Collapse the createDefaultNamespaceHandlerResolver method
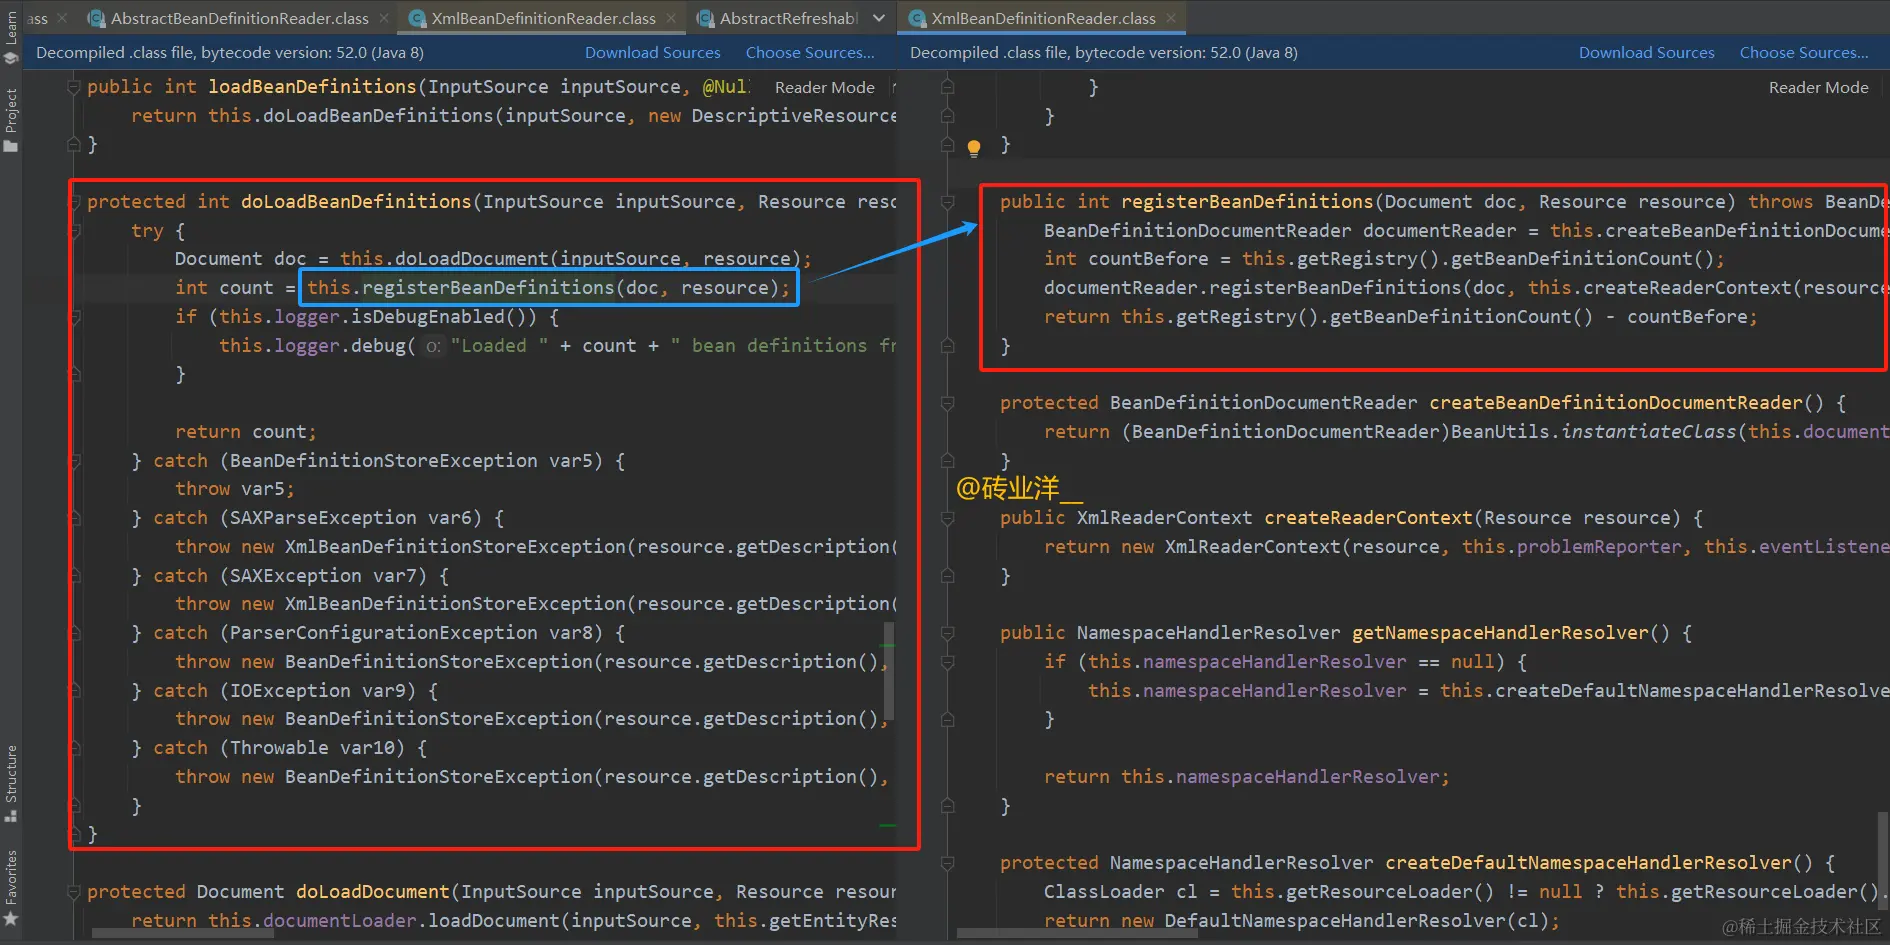 [x=947, y=863]
